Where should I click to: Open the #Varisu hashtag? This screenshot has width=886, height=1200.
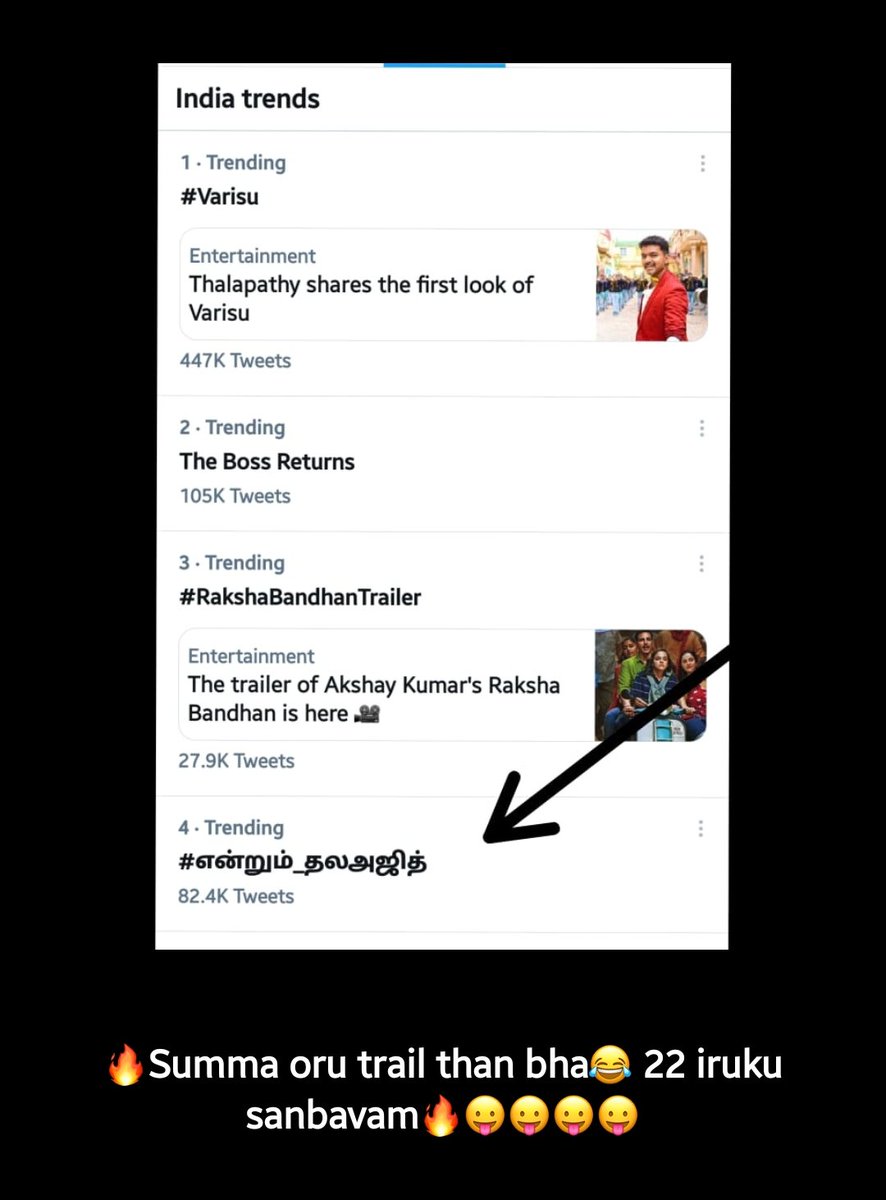pyautogui.click(x=219, y=197)
